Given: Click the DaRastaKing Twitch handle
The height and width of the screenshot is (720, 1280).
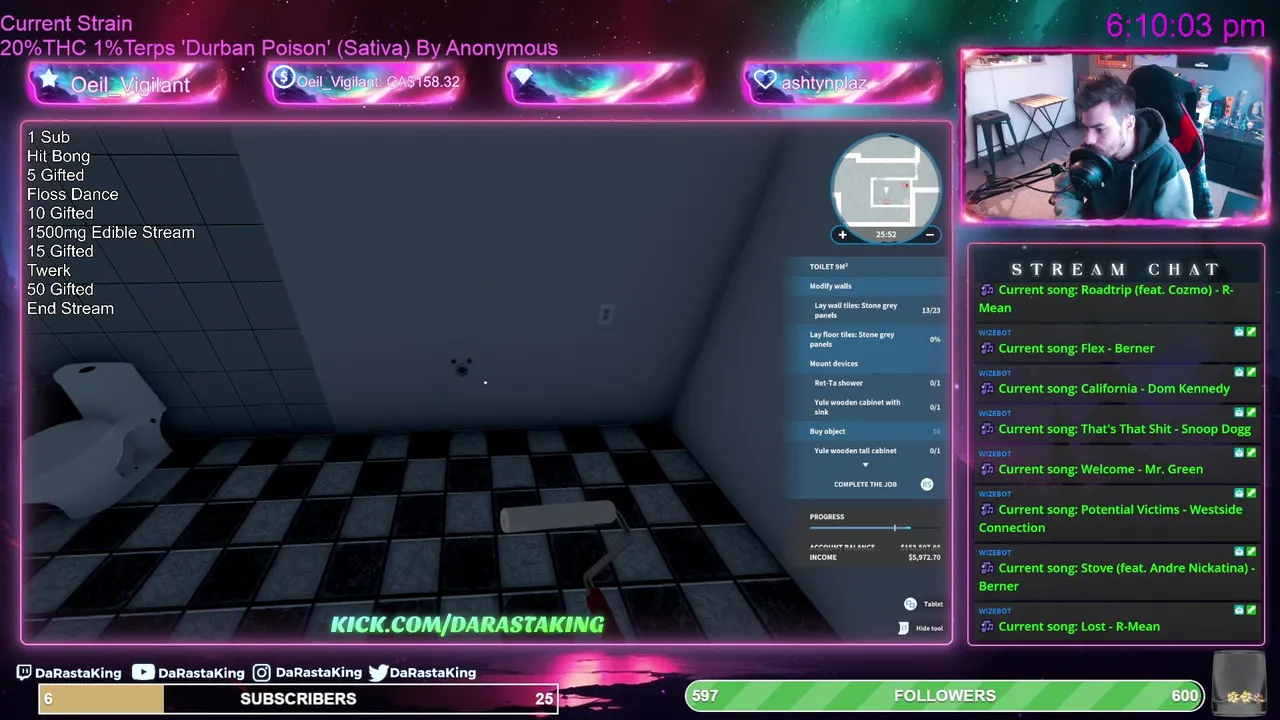Looking at the screenshot, I should coord(78,673).
